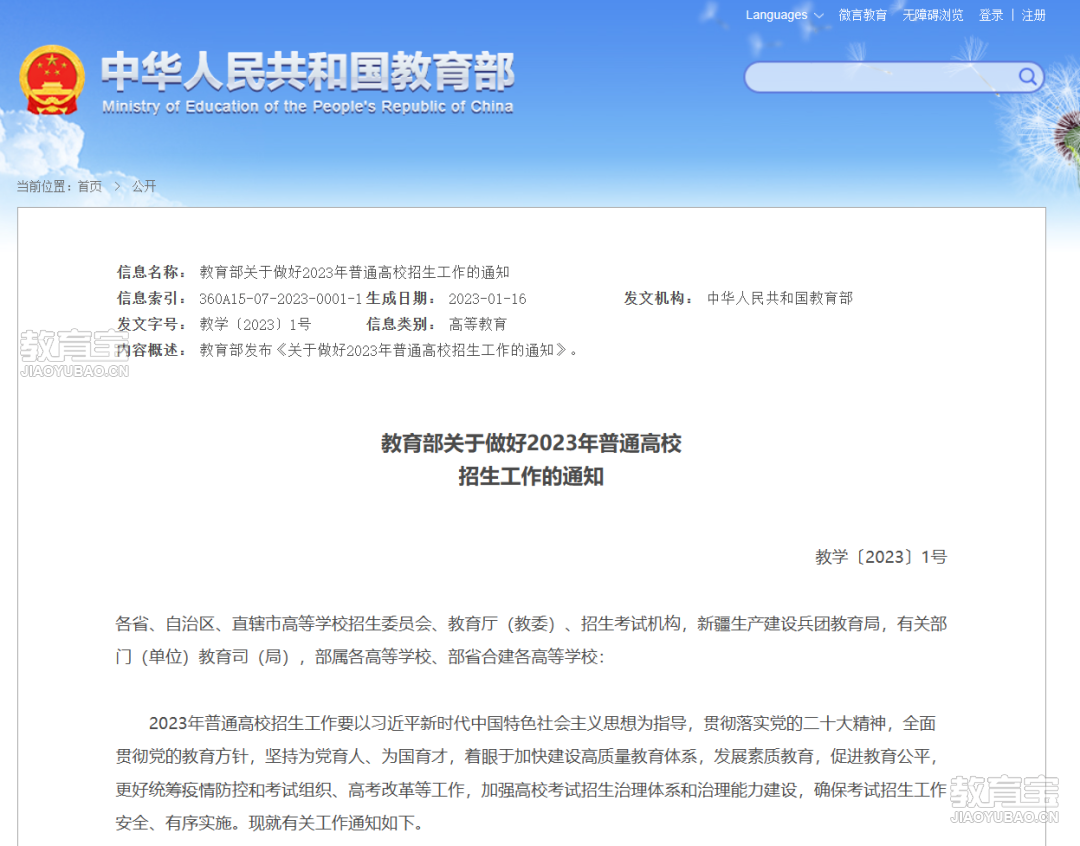Click the 注册 link
Viewport: 1080px width, 846px height.
click(1033, 15)
